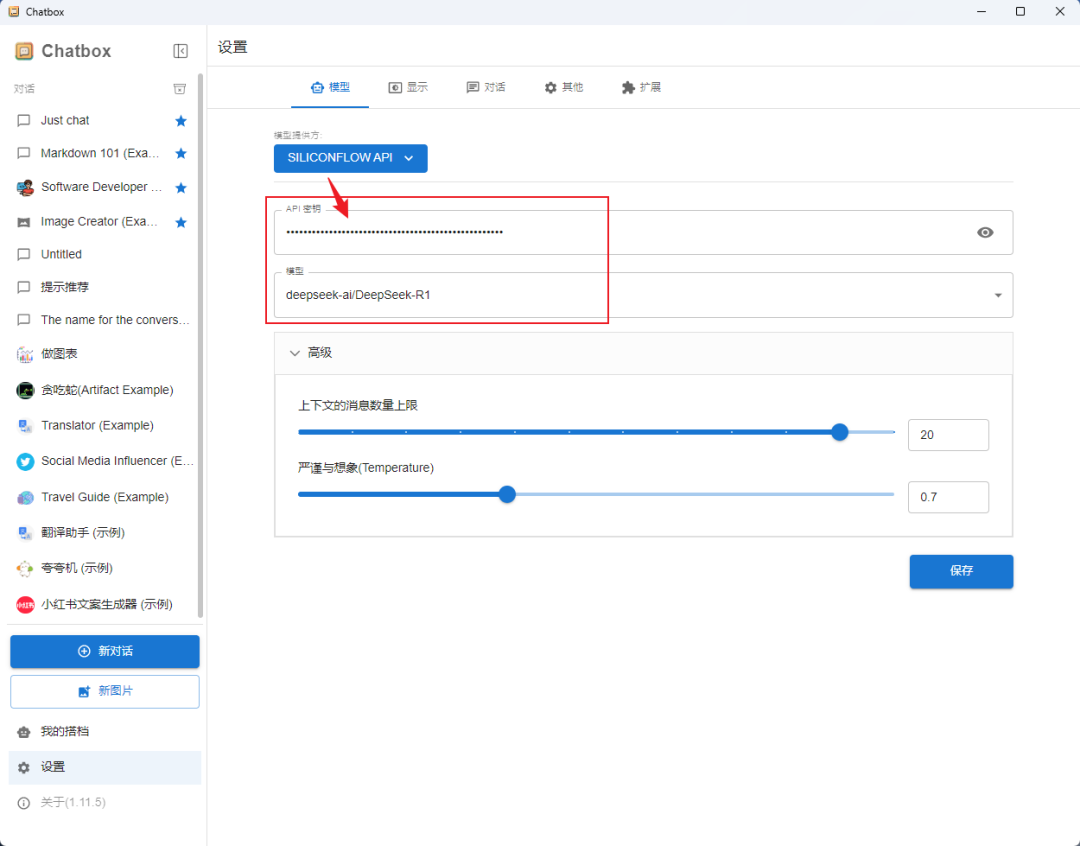This screenshot has width=1080, height=846.
Task: Open 'The name for the convers…' chat
Action: tap(105, 320)
